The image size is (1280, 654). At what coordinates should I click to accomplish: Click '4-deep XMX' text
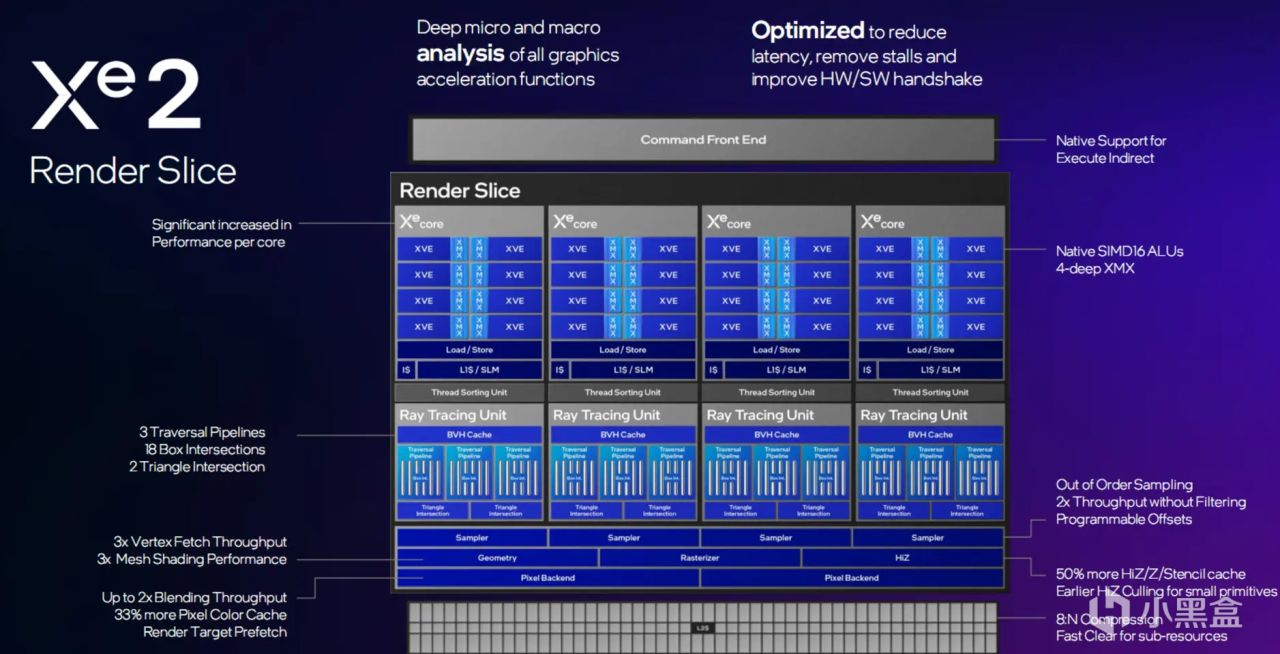[x=1095, y=268]
